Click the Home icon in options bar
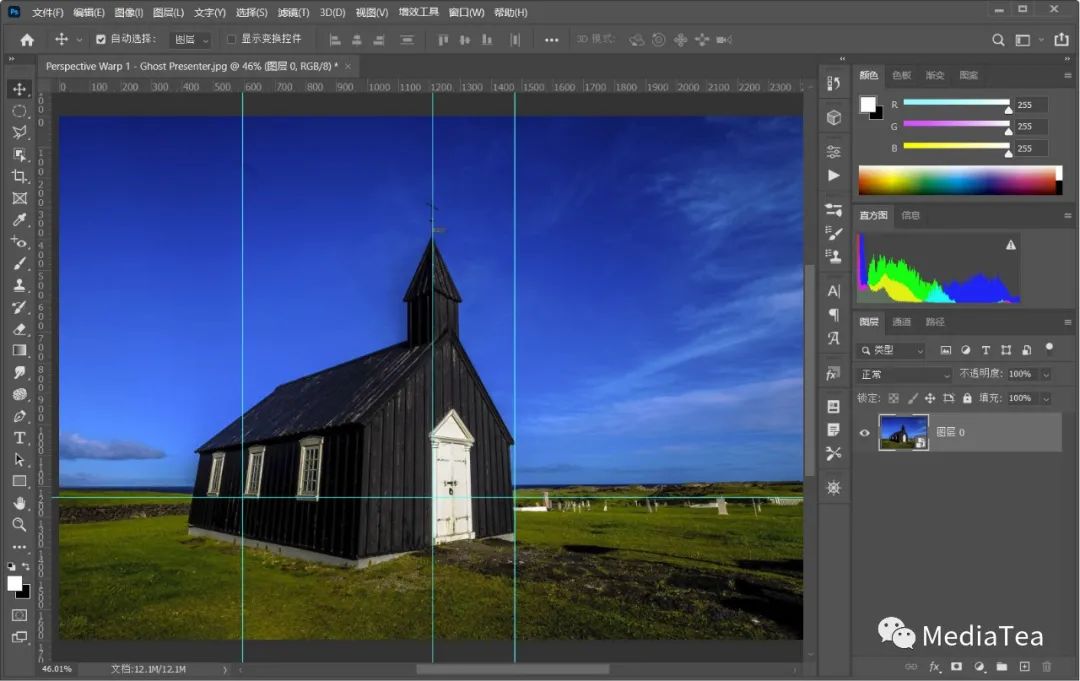Viewport: 1080px width, 681px height. 27,40
